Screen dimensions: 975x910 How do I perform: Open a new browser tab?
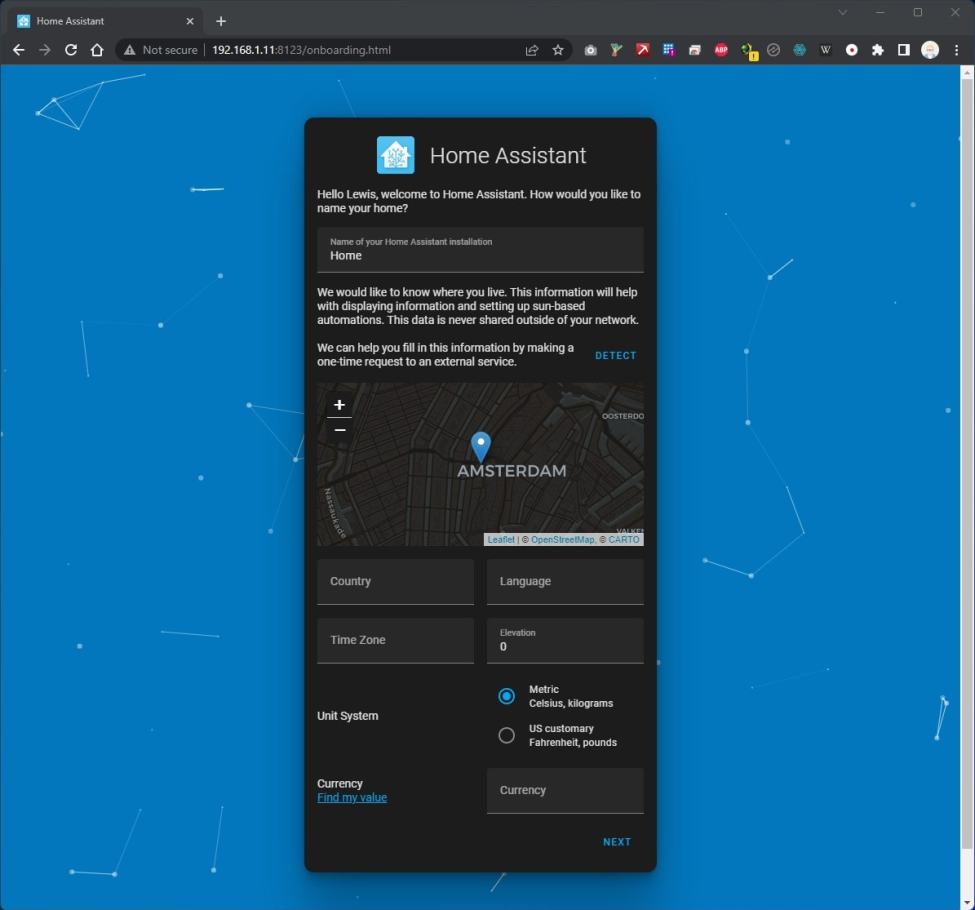221,21
